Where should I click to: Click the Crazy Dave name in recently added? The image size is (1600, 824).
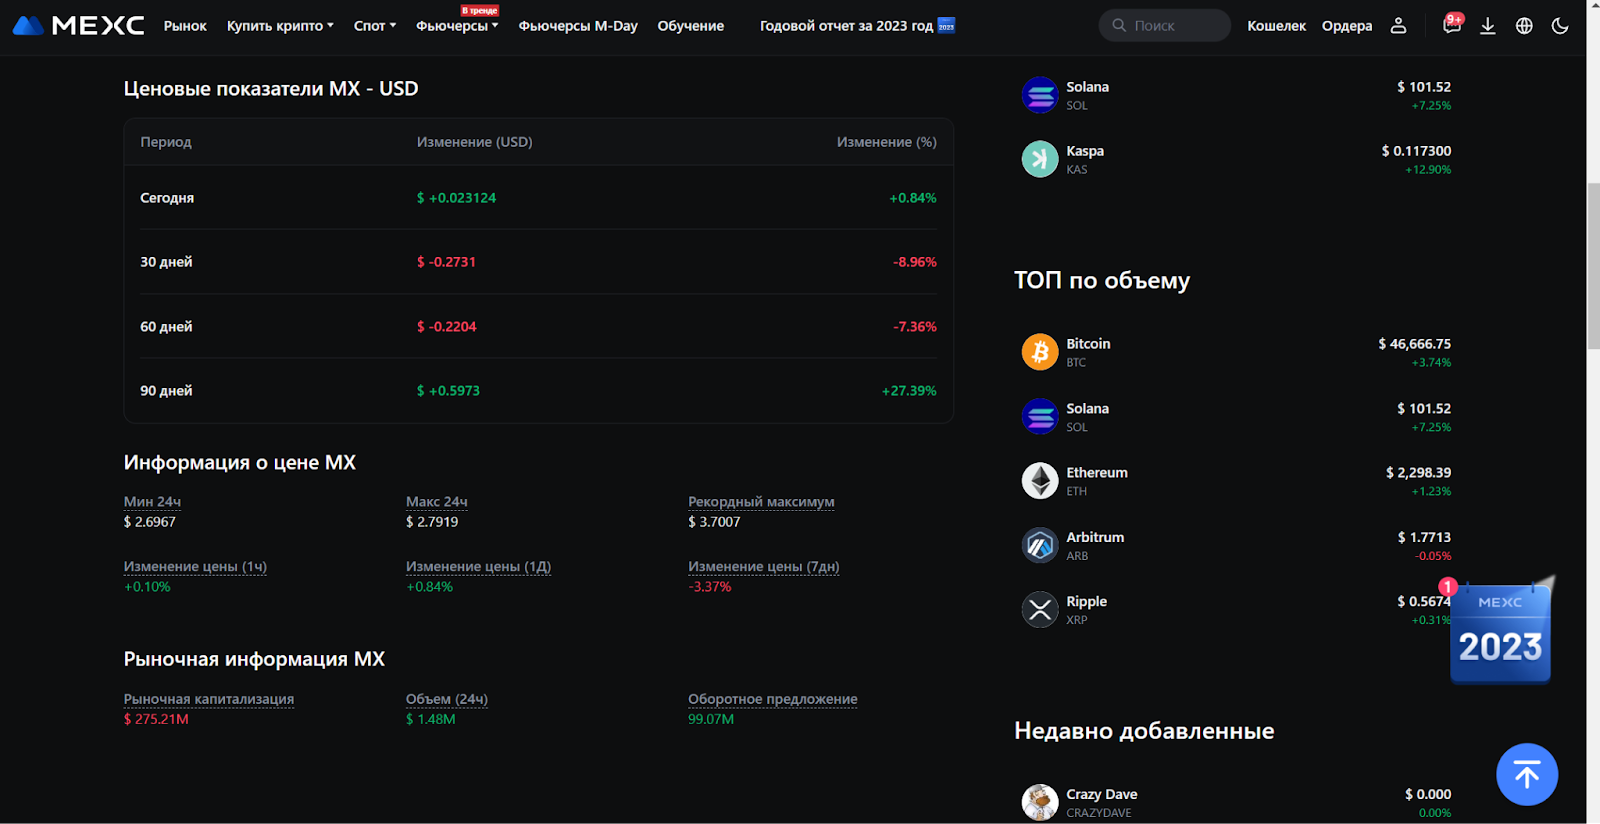point(1102,794)
